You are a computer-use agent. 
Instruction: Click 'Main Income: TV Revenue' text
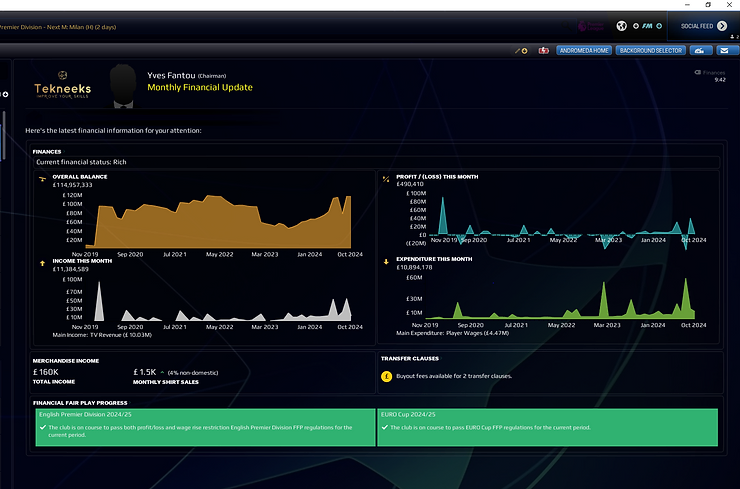[102, 335]
